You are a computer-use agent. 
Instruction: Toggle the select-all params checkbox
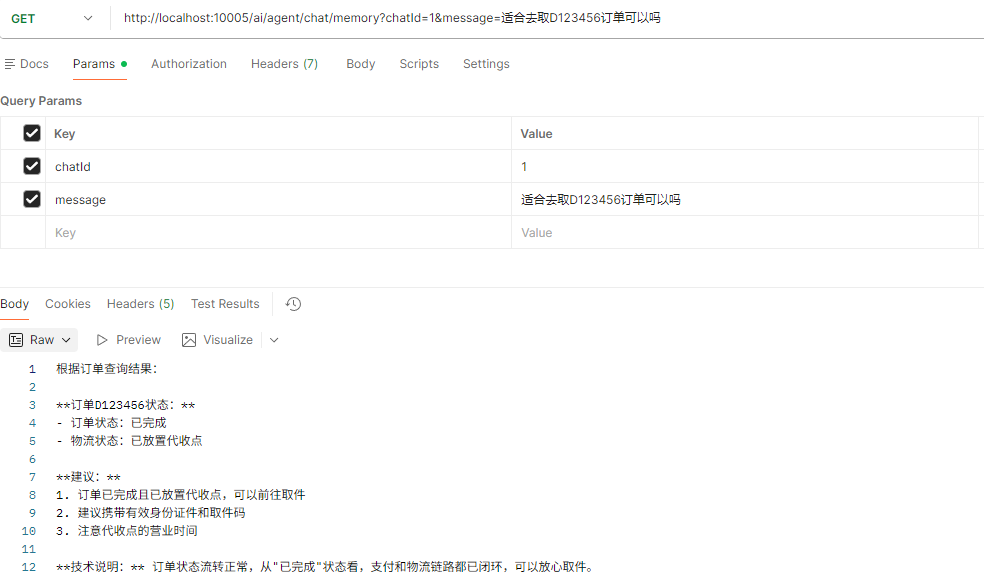[32, 133]
